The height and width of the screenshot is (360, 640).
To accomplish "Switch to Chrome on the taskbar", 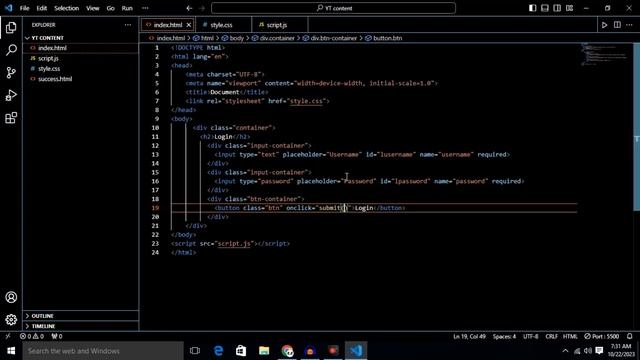I will pyautogui.click(x=287, y=351).
